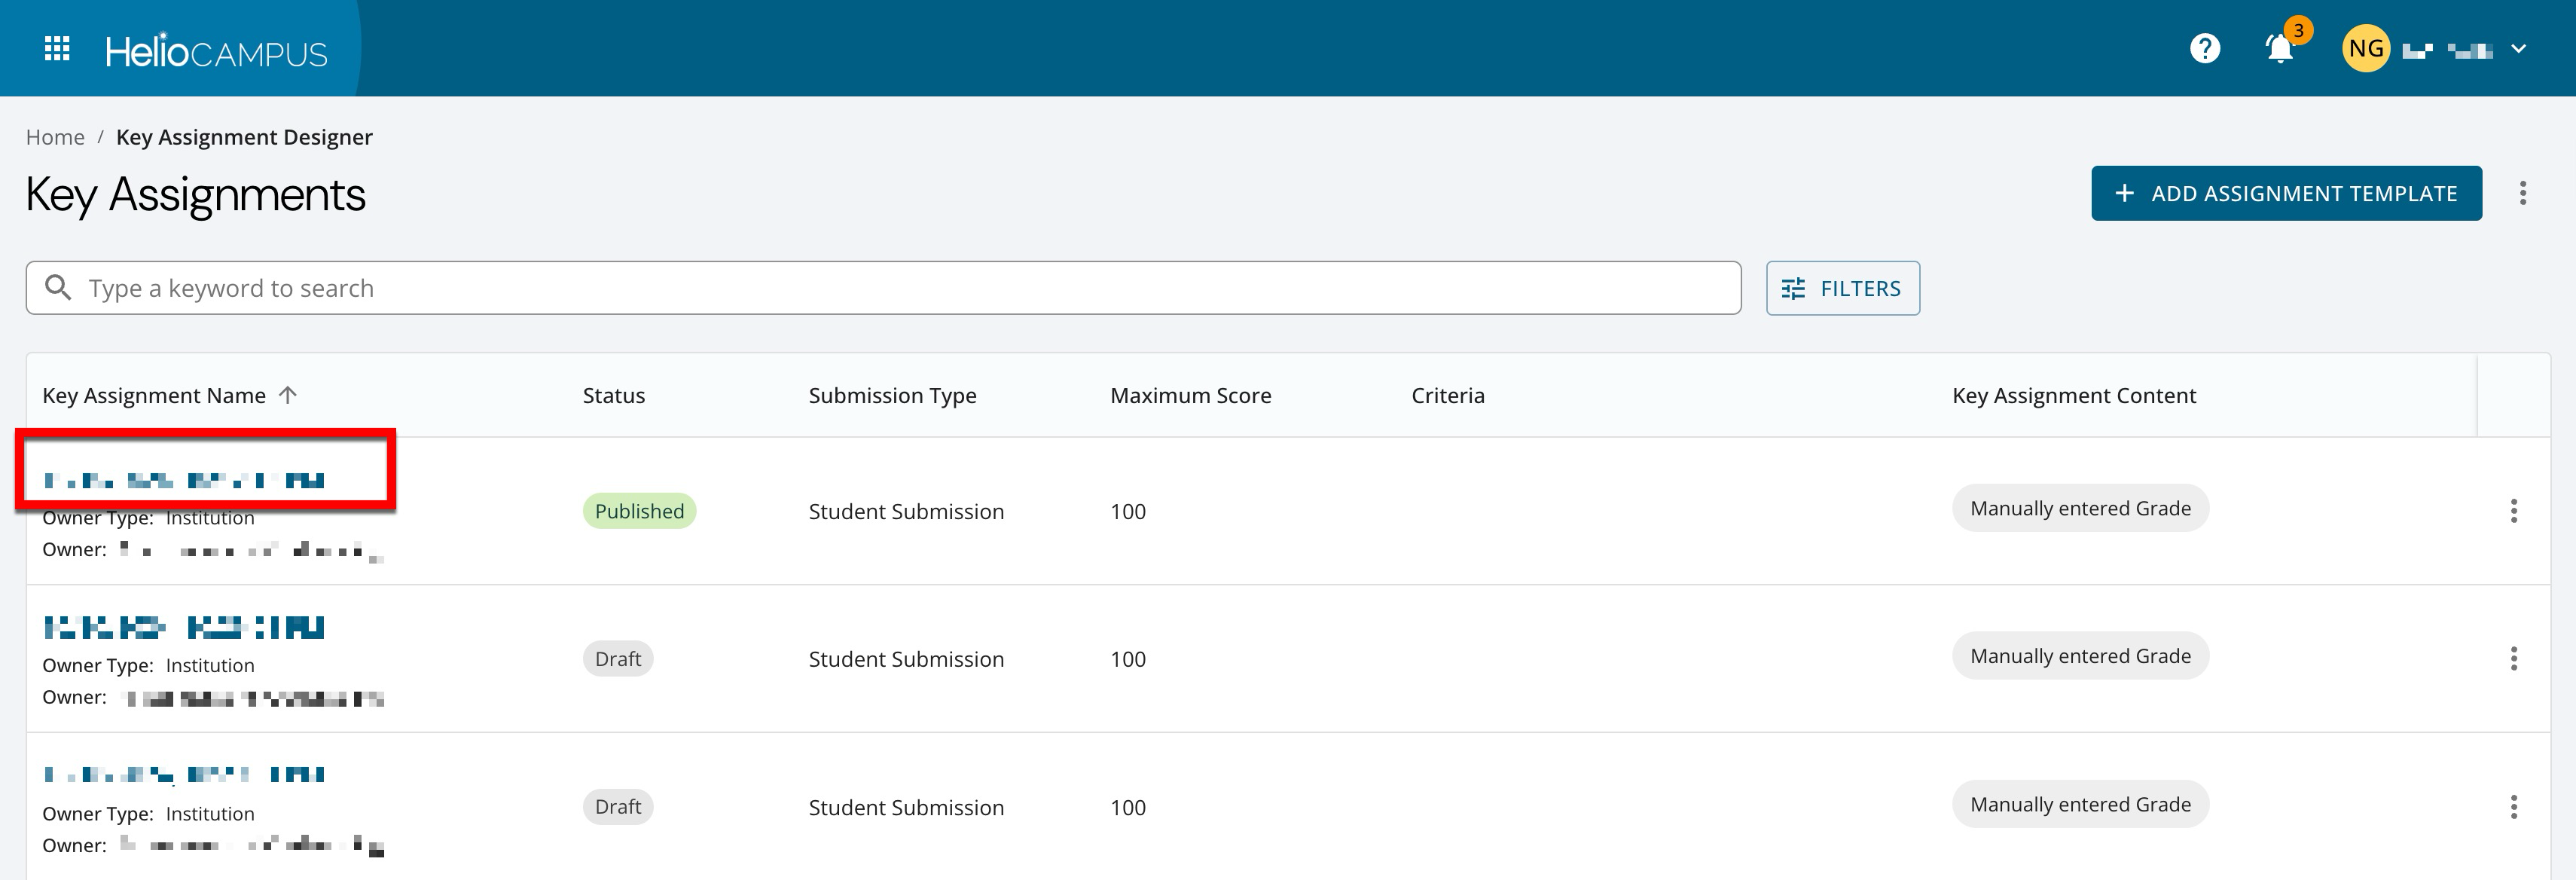Open notifications bell with 3 badge

(x=2279, y=49)
